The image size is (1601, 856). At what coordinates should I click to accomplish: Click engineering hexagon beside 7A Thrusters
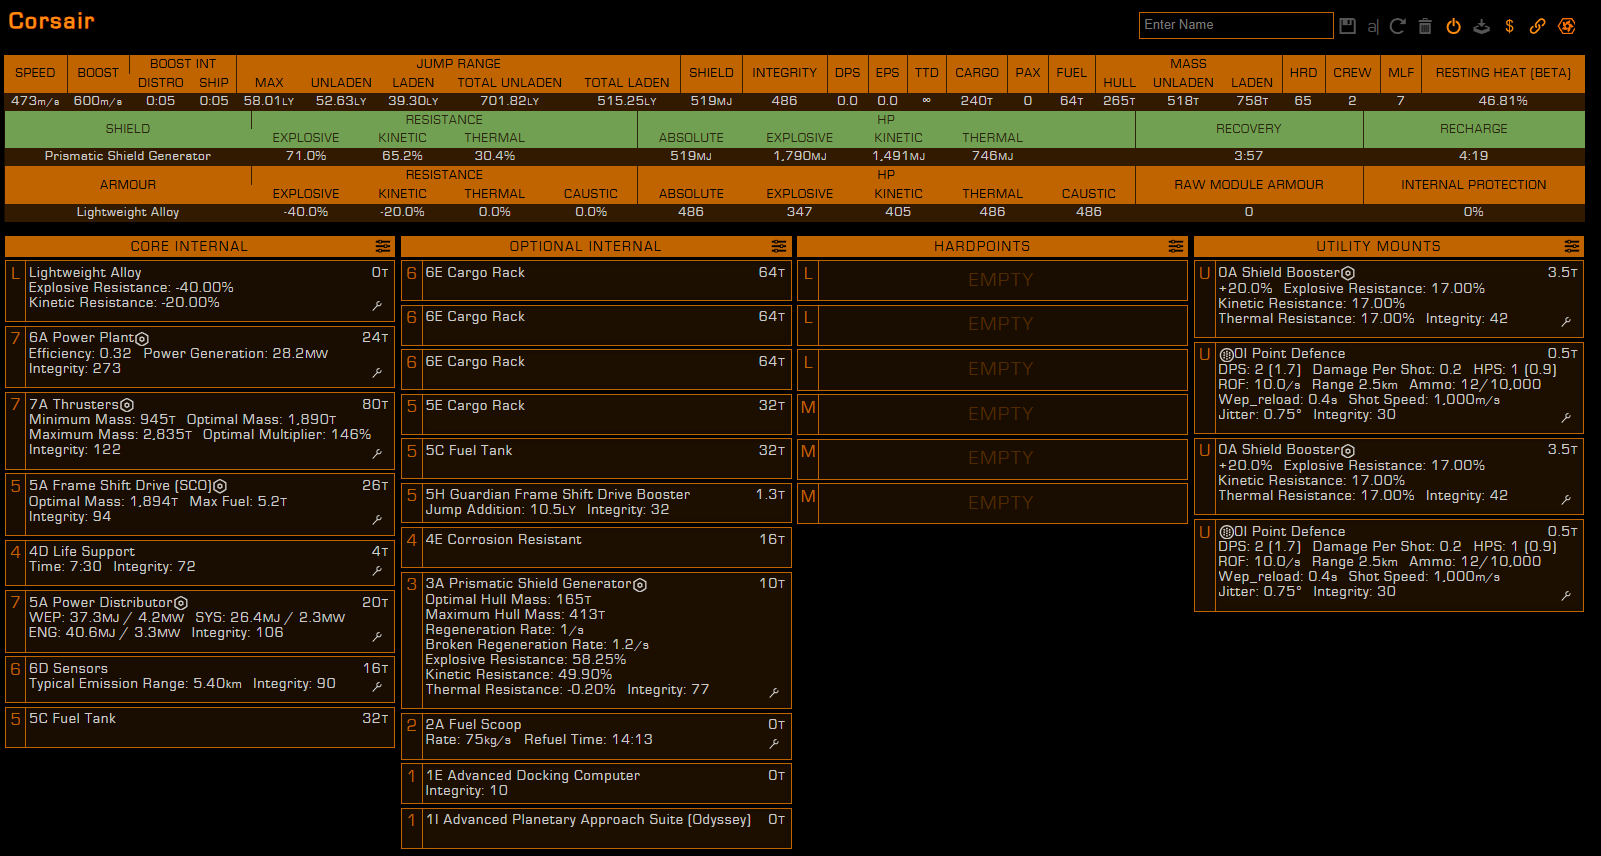pyautogui.click(x=127, y=405)
